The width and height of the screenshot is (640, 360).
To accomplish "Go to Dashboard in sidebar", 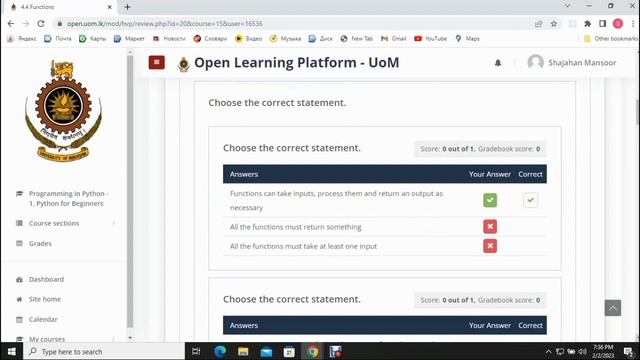I will click(46, 279).
